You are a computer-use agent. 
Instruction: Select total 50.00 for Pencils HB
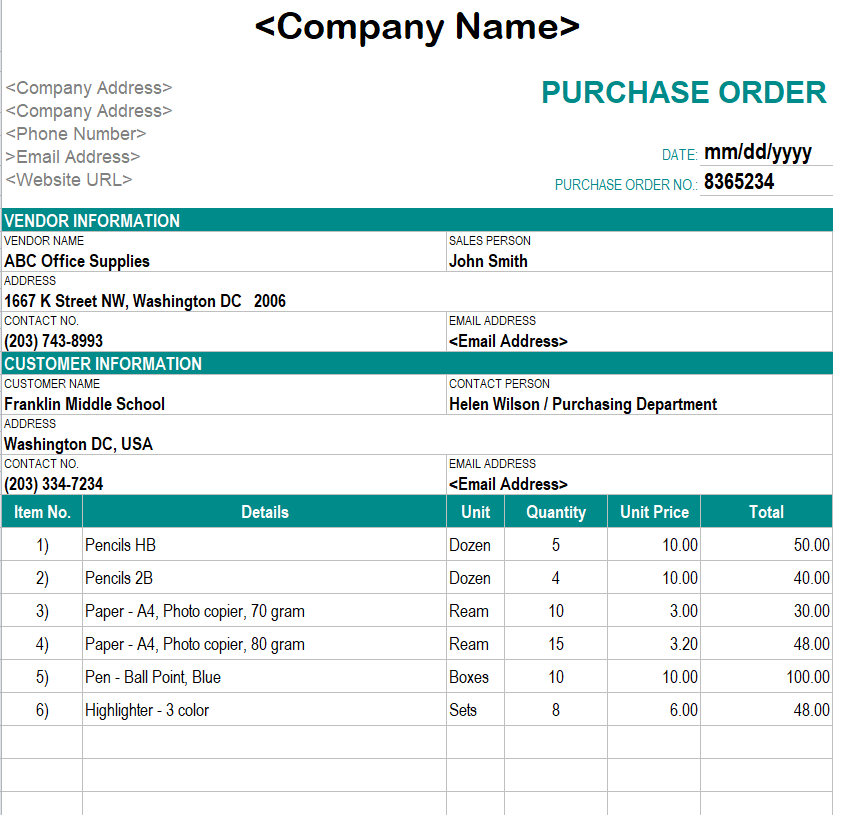766,545
